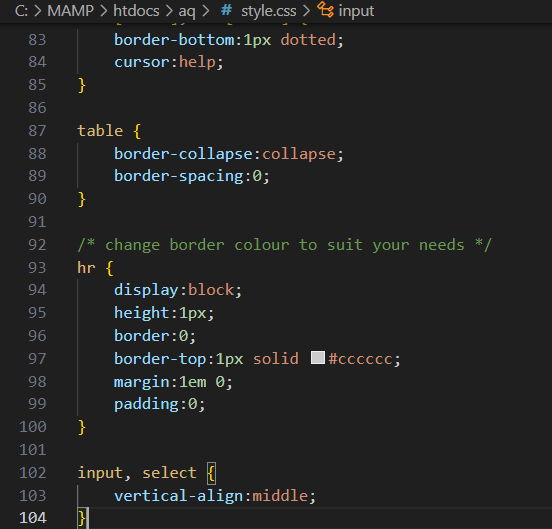The height and width of the screenshot is (529, 552).
Task: Click the cursor:help declaration
Action: [169, 62]
